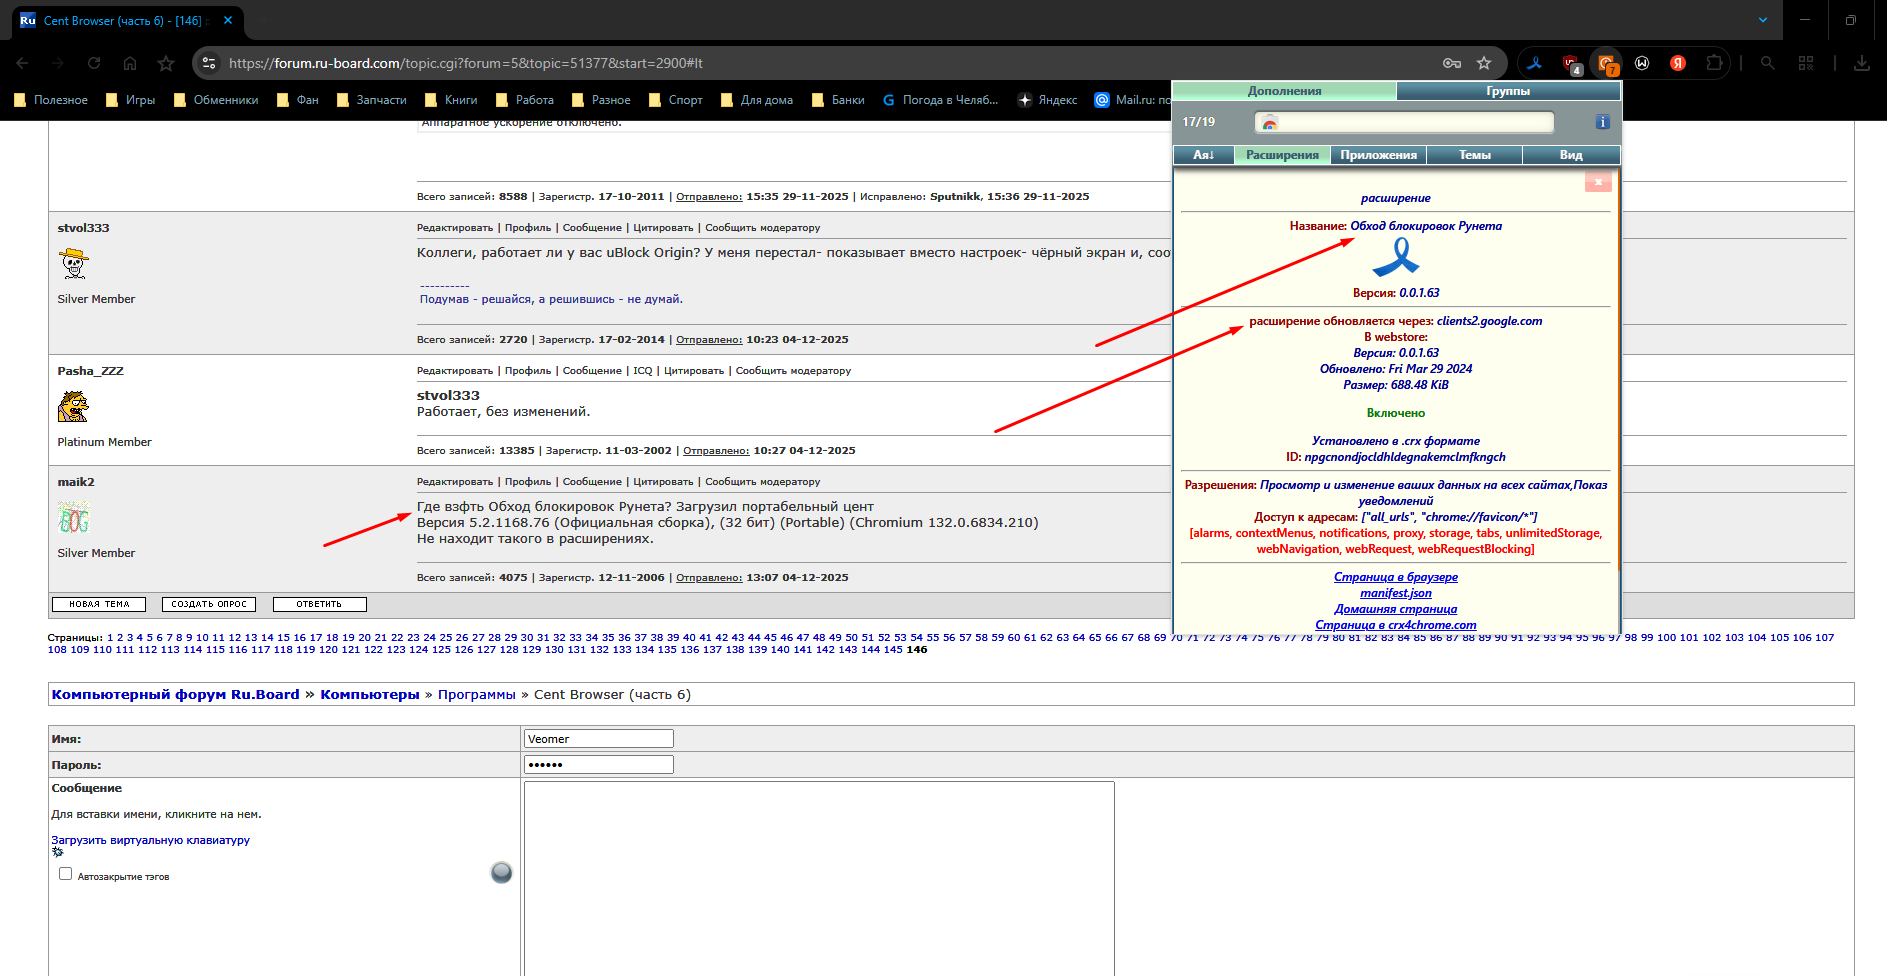
Task: Close the extension details with pink X
Action: (x=1597, y=182)
